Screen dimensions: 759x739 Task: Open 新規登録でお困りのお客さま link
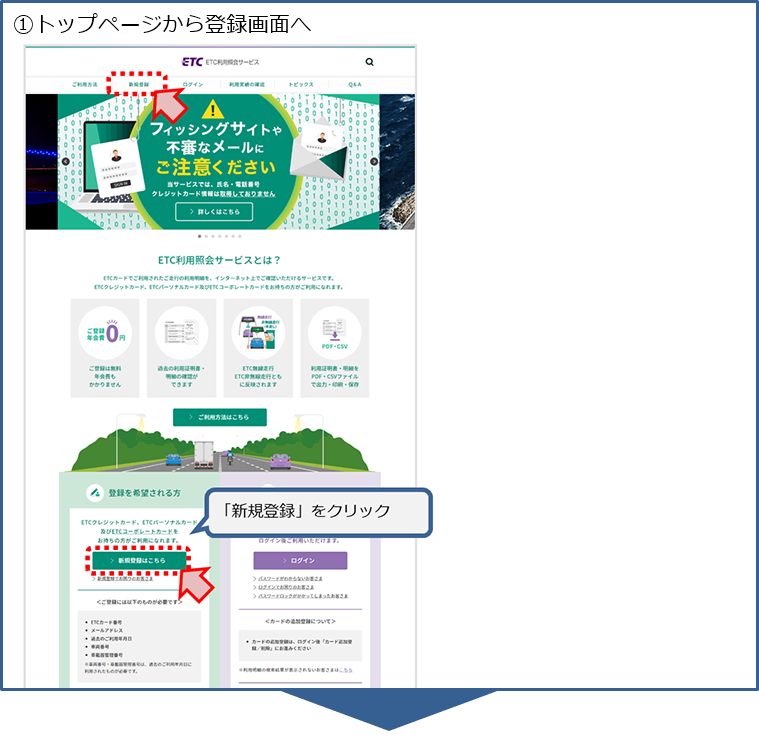[125, 578]
